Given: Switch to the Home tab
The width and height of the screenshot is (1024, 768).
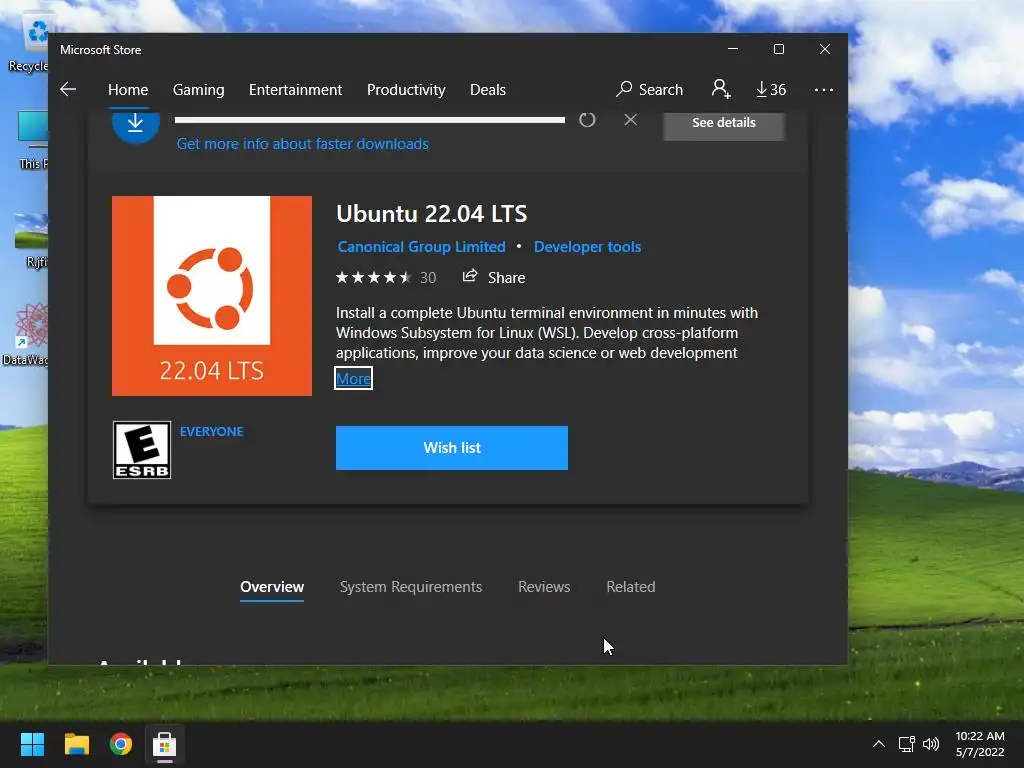Looking at the screenshot, I should [128, 89].
